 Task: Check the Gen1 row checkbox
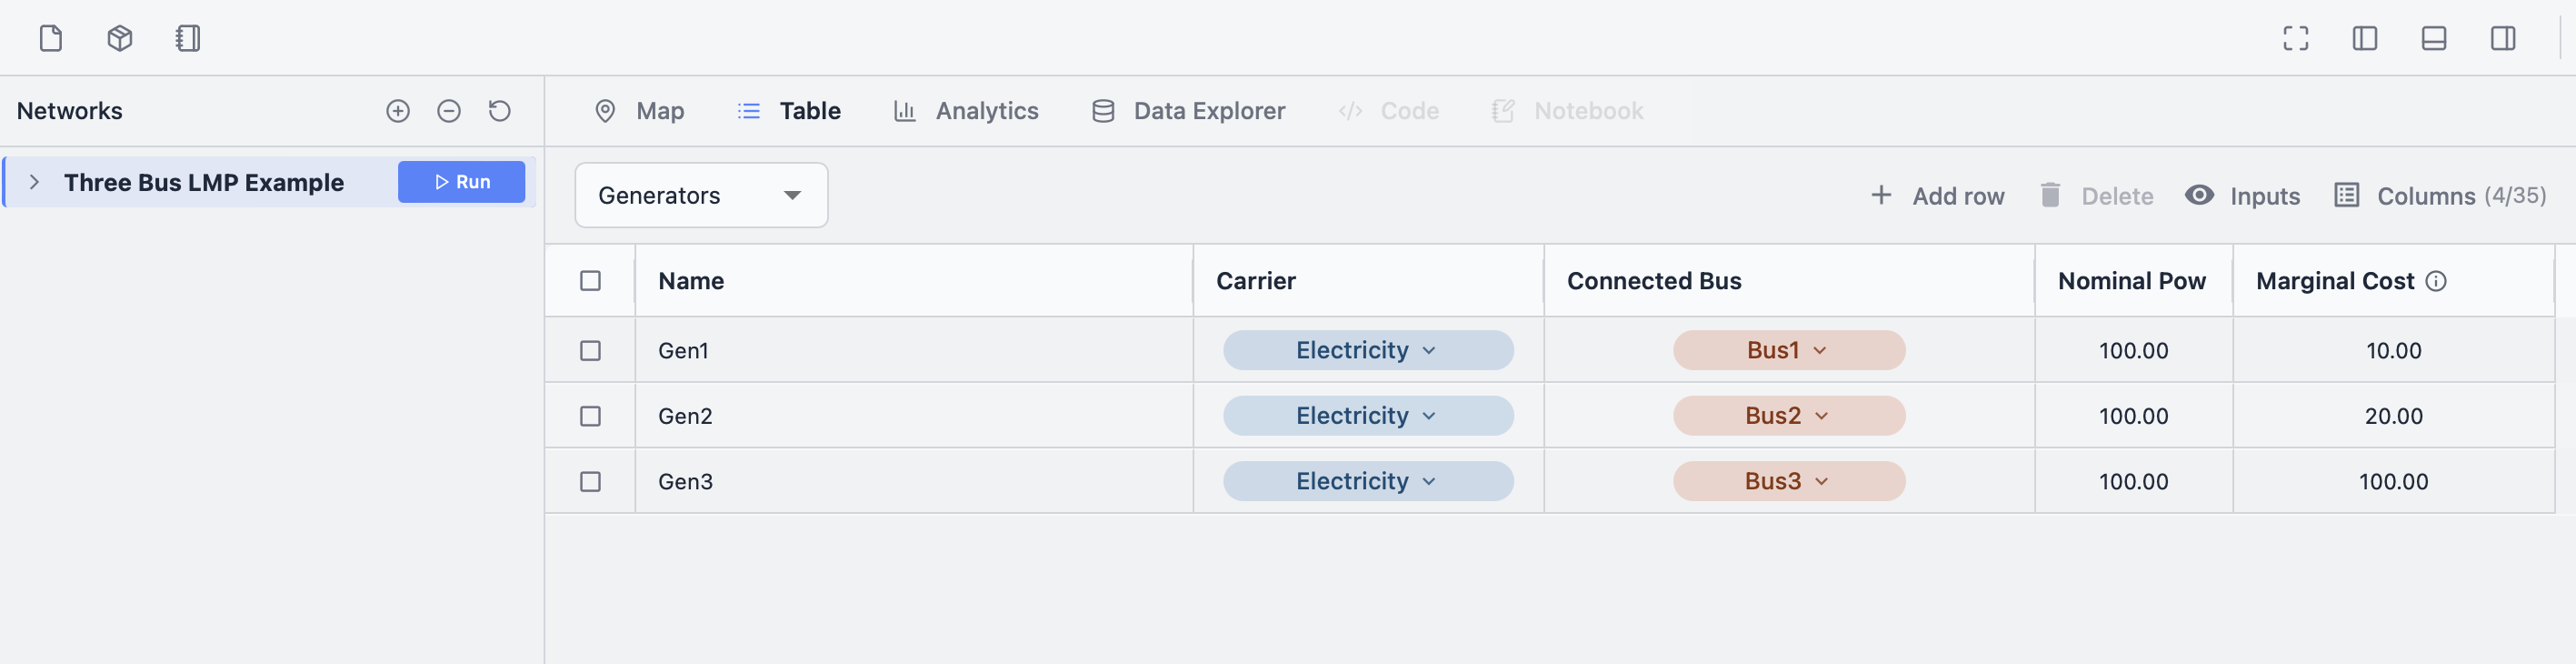[590, 351]
